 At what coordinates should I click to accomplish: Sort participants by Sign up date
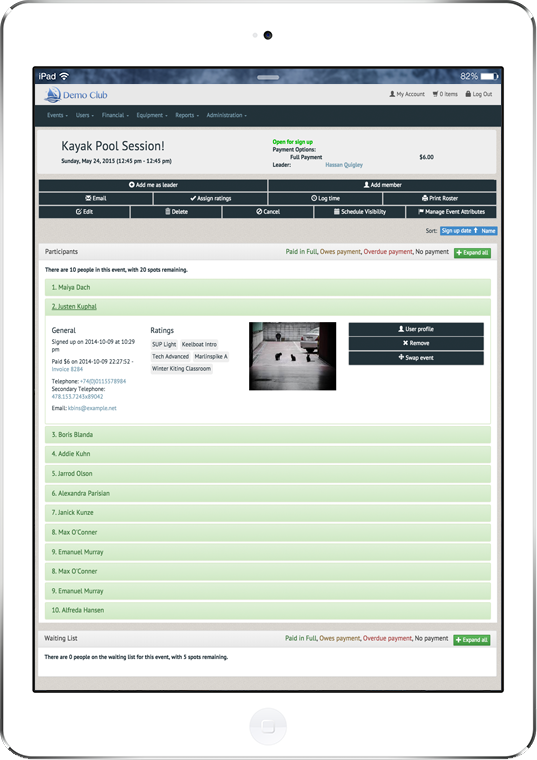tap(459, 231)
